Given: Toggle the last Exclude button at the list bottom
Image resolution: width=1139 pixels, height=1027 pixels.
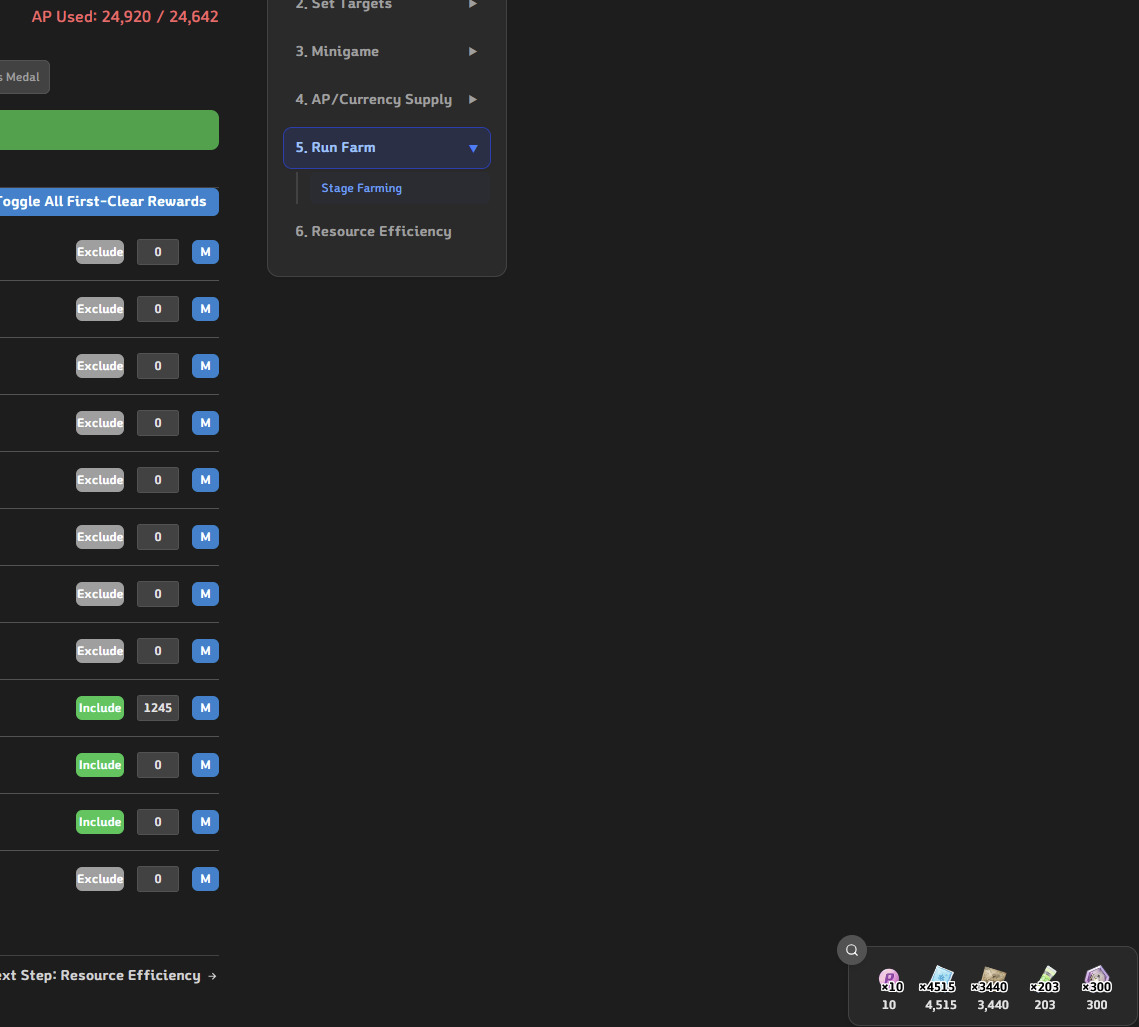Looking at the screenshot, I should 100,879.
